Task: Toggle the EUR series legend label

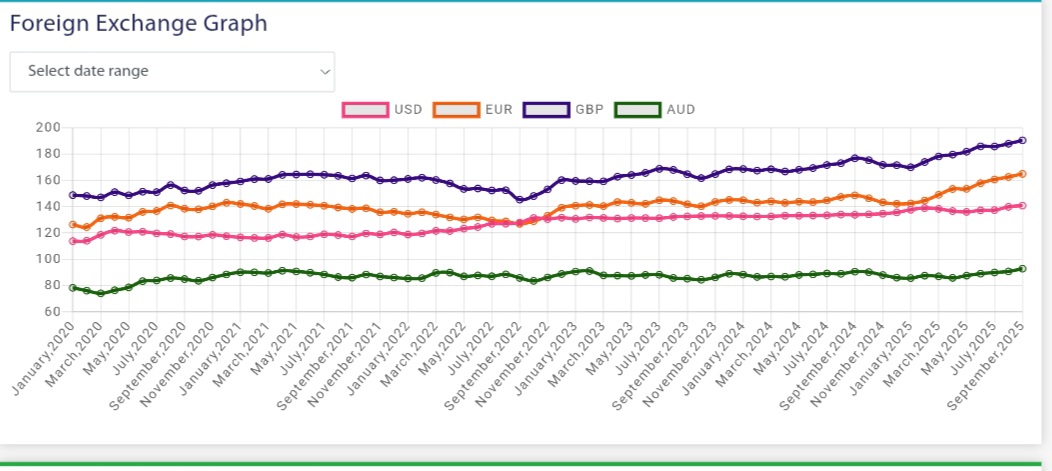Action: click(x=498, y=109)
